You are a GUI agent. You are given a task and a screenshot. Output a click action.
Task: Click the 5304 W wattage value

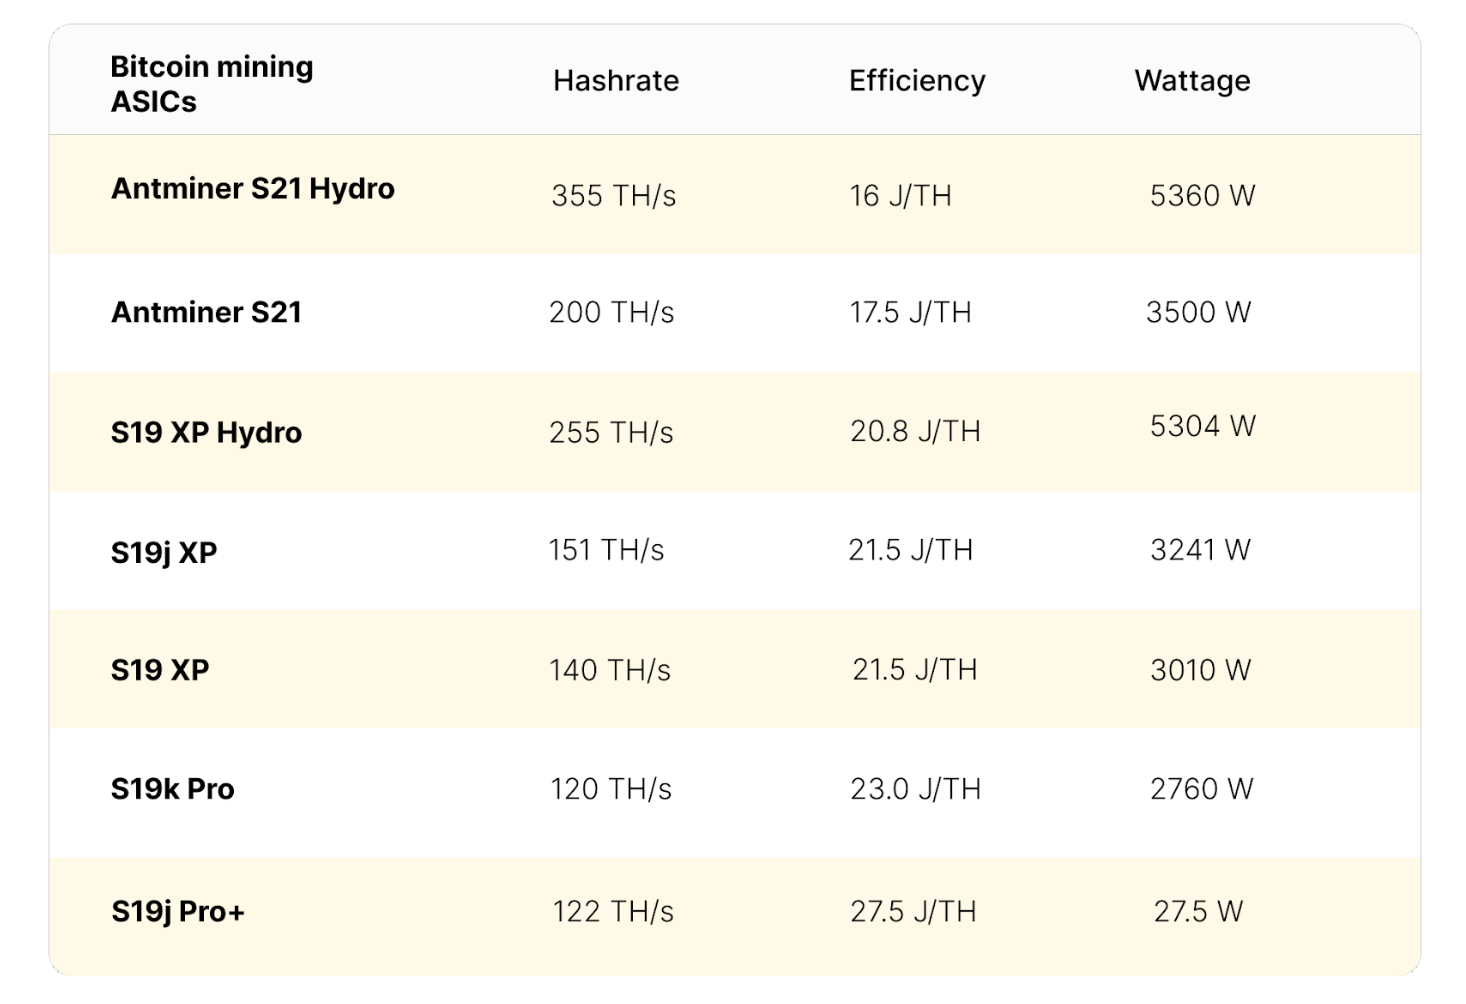(1201, 427)
